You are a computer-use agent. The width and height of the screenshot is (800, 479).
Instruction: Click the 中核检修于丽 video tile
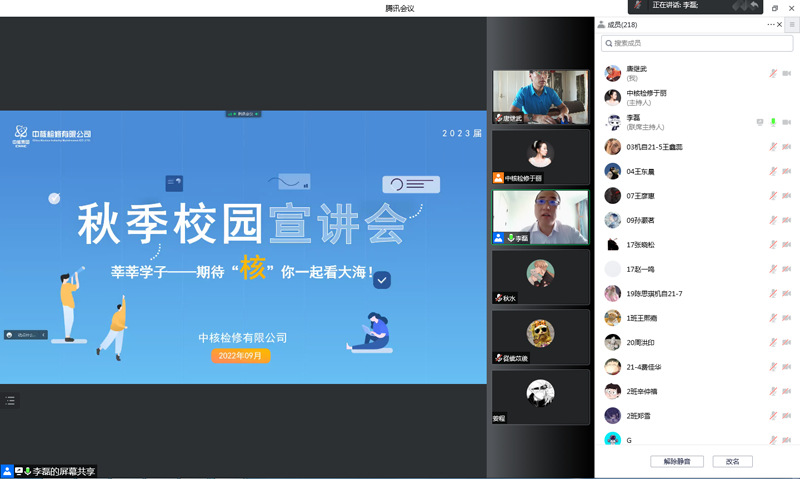[x=540, y=157]
